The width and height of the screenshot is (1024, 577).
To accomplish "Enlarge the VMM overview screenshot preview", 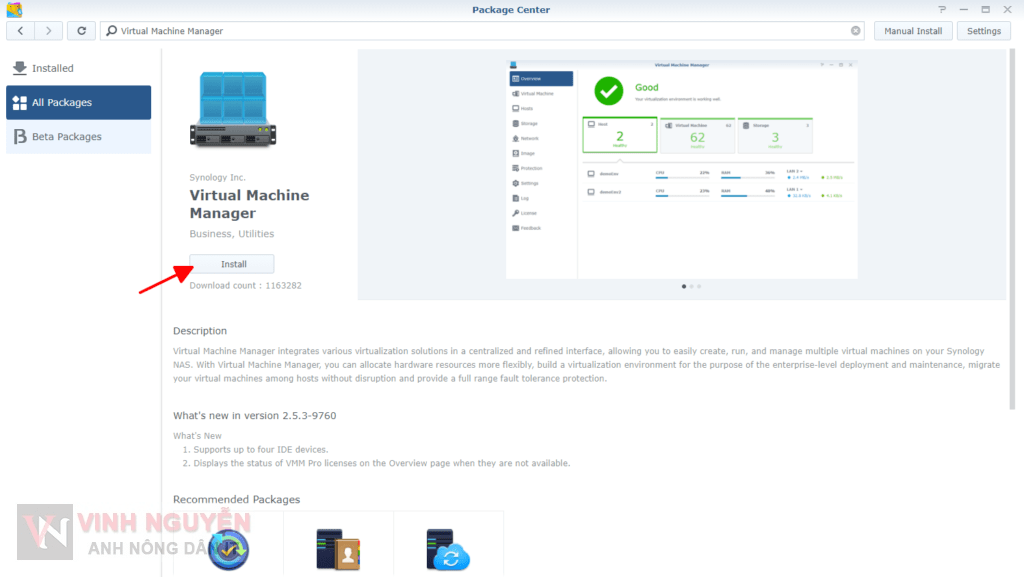I will (681, 168).
